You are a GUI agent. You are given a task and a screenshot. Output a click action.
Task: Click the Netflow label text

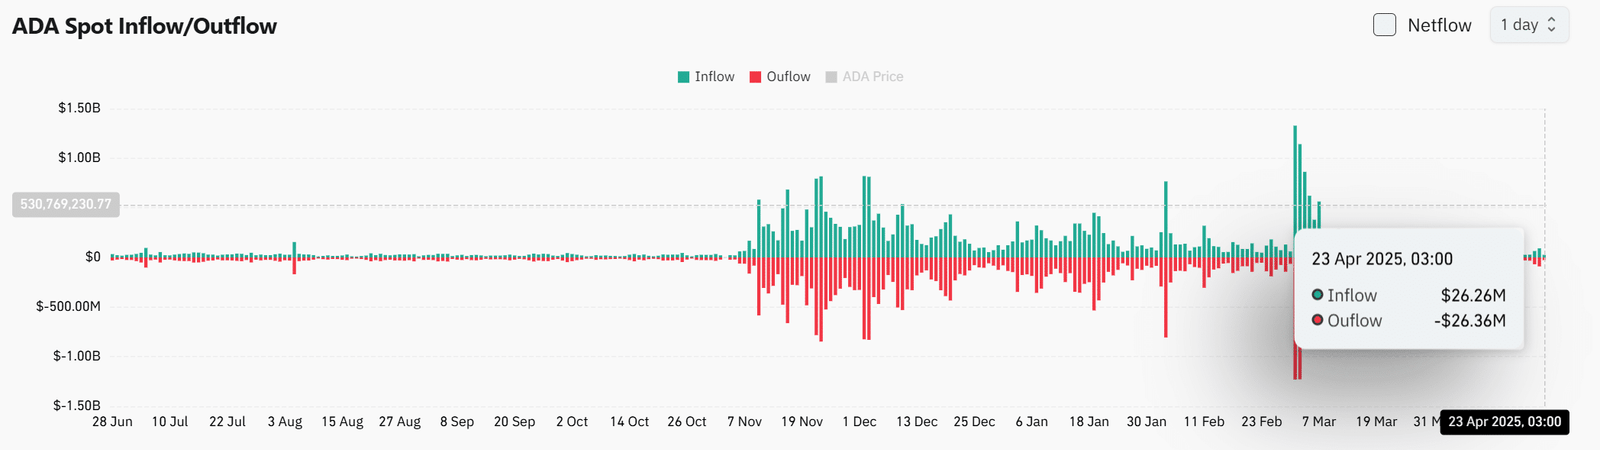tap(1439, 25)
